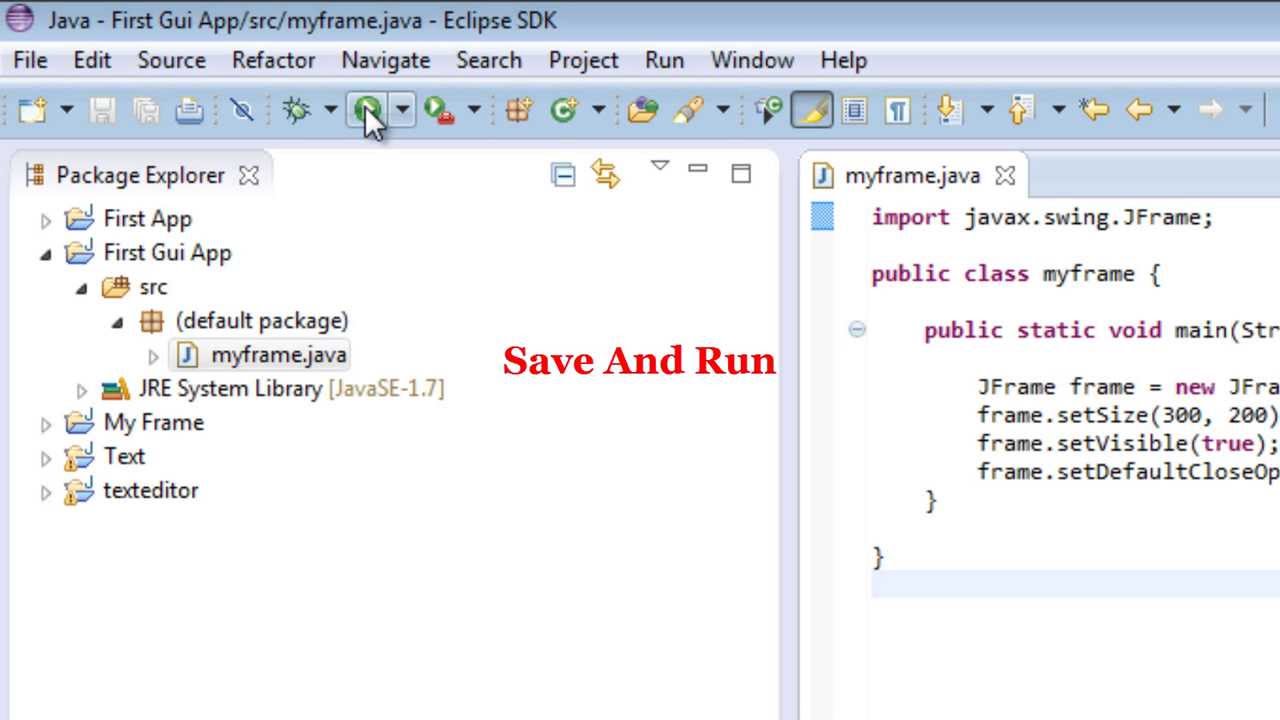Toggle Link with Editor icon
Image resolution: width=1280 pixels, height=720 pixels.
coord(605,174)
